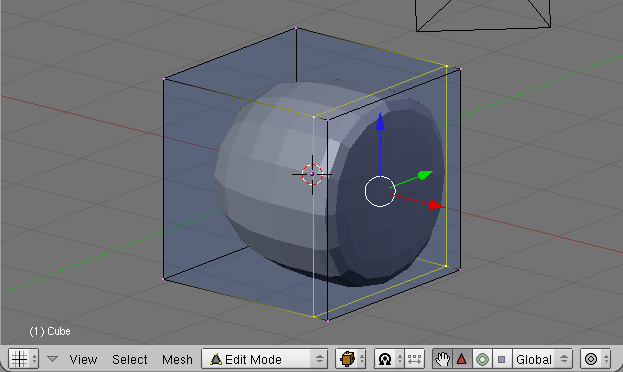Click the red X-axis manipulator arrow
623x372 pixels.
tap(436, 205)
